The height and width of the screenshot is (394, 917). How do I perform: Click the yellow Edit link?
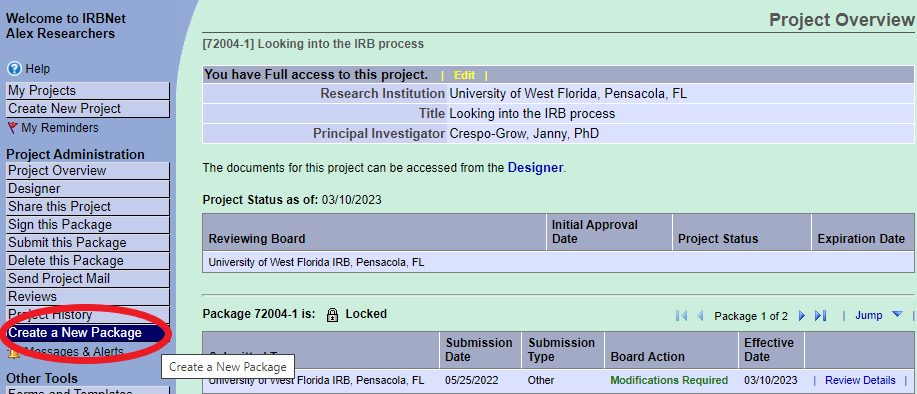464,75
